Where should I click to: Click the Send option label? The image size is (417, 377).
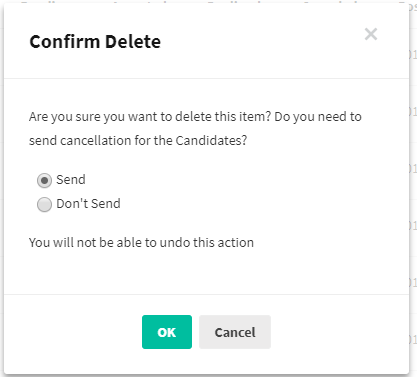pos(71,180)
